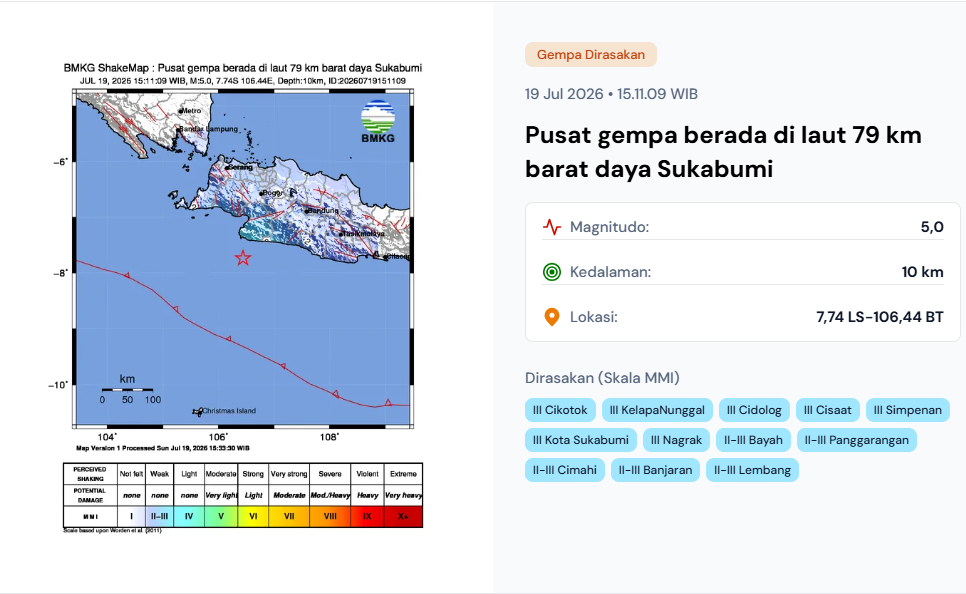
Task: Click the red magnitude pulse icon
Action: pos(552,227)
